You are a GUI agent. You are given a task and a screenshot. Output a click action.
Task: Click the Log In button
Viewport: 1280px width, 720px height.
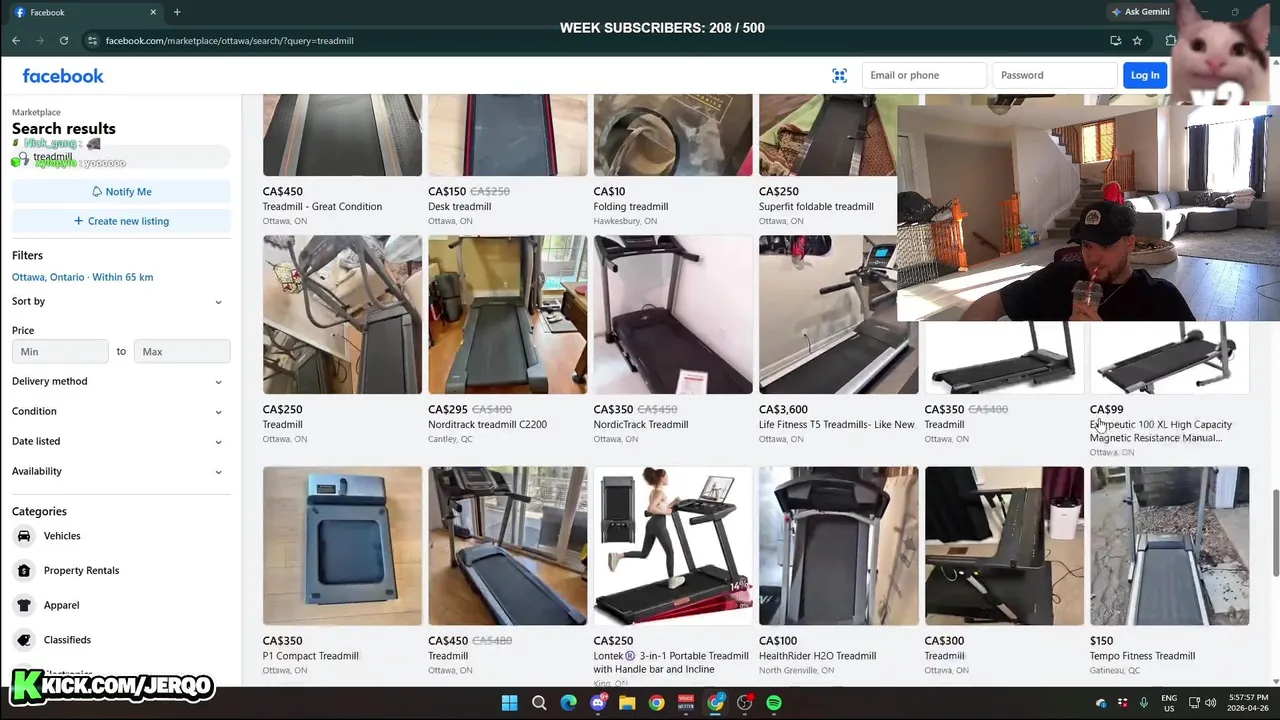point(1145,75)
